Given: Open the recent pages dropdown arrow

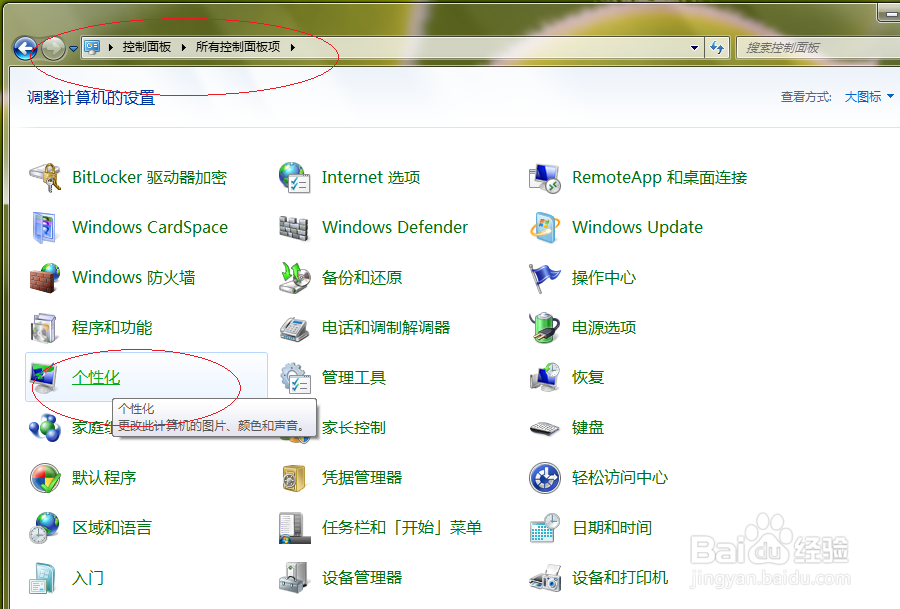Looking at the screenshot, I should [73, 49].
